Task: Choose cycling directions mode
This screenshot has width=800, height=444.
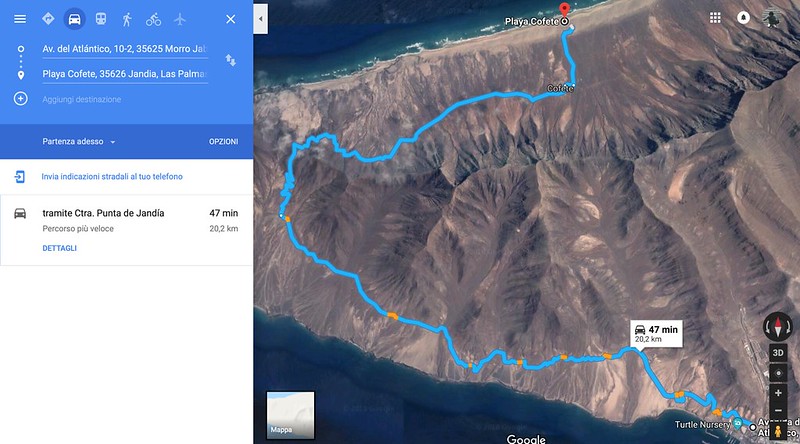Action: [154, 19]
